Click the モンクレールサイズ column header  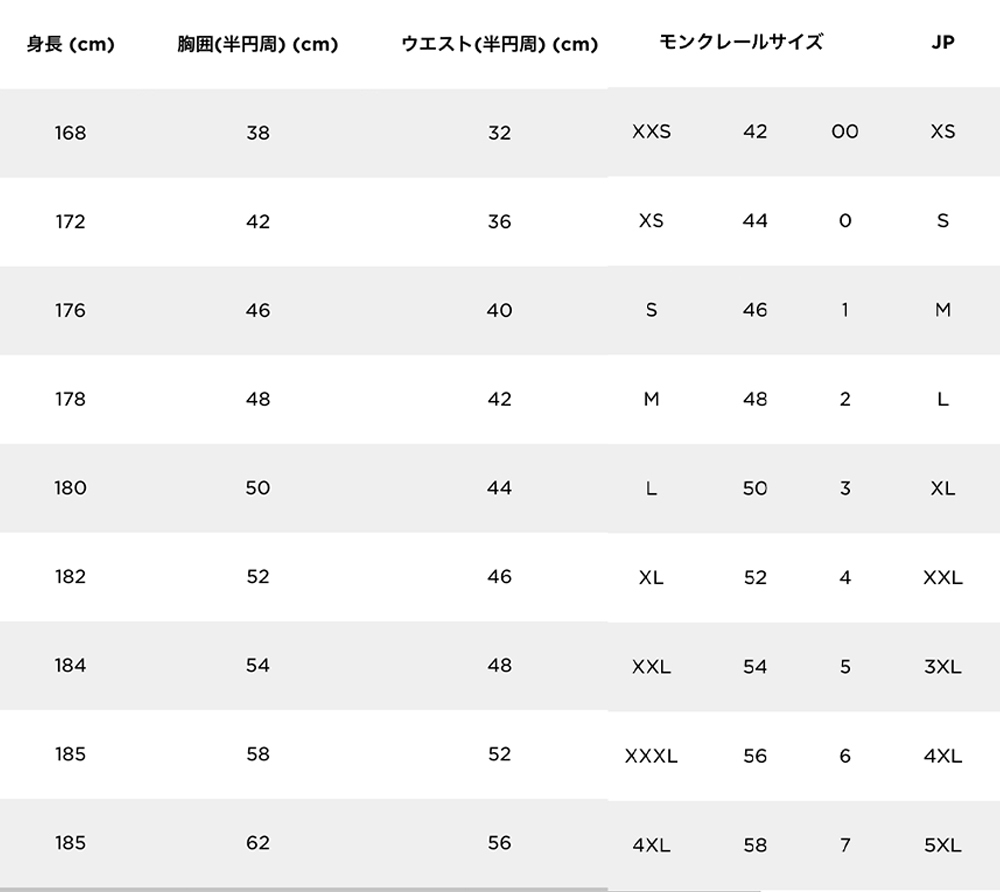point(740,42)
